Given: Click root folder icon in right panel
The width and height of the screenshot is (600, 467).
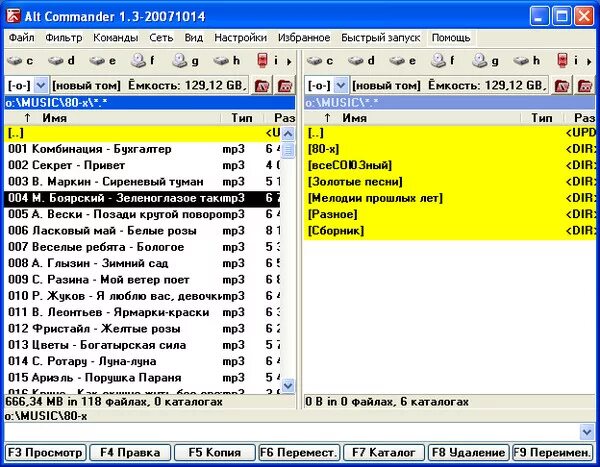Looking at the screenshot, I should (562, 85).
